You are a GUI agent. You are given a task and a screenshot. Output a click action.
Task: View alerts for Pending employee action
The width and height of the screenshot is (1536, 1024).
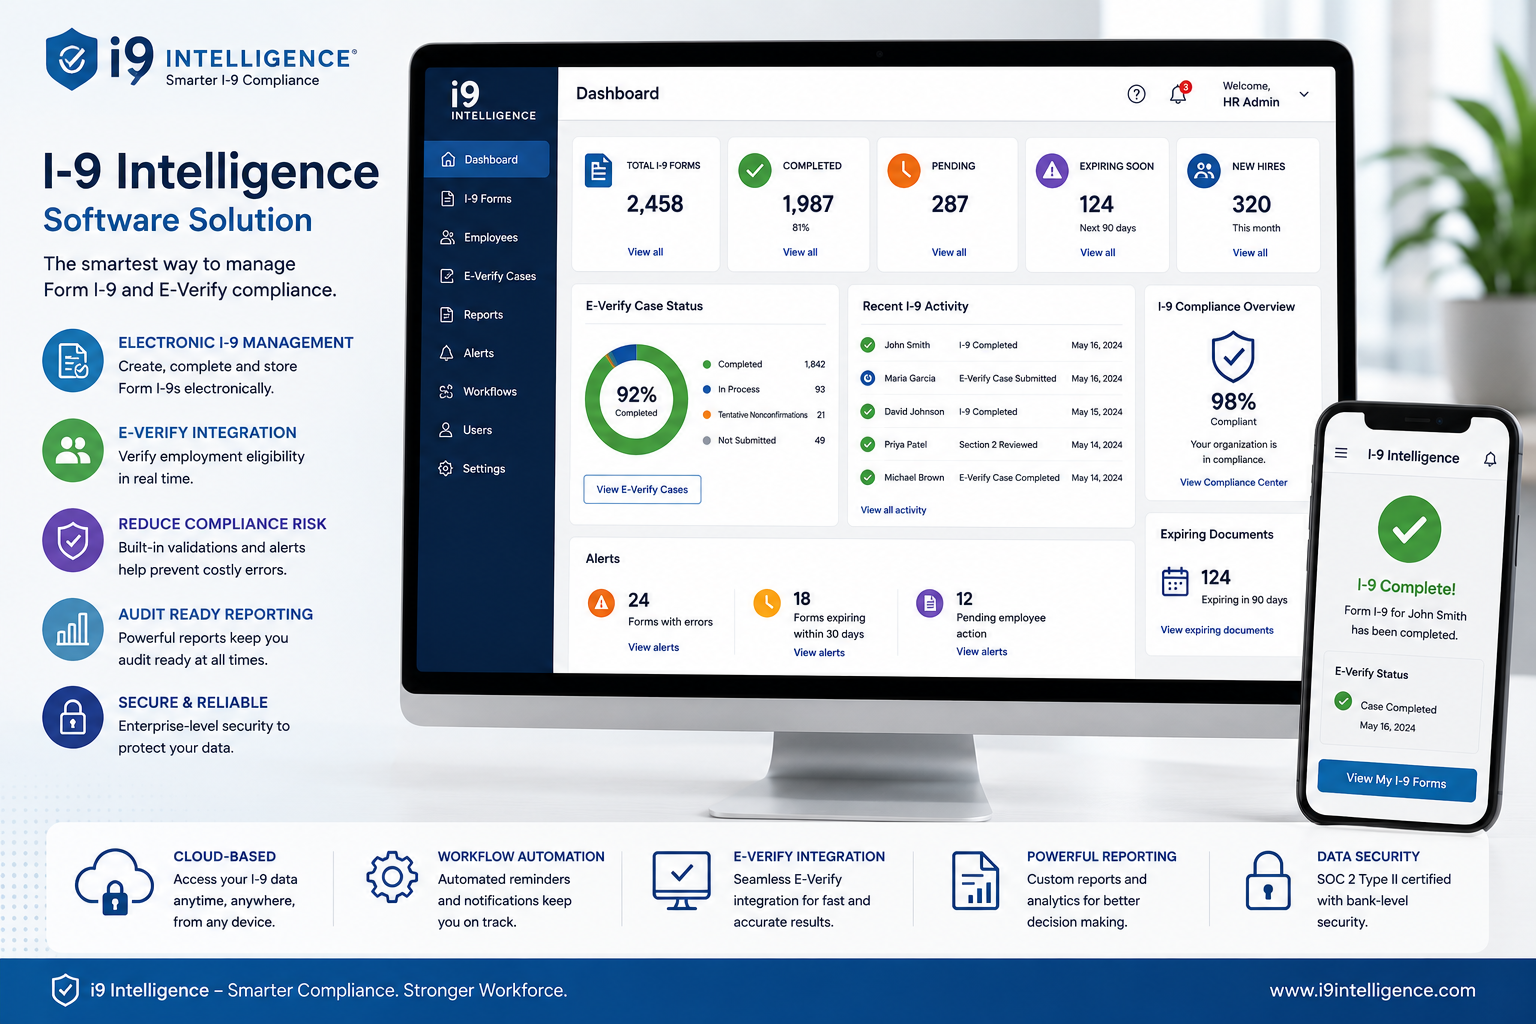(x=982, y=651)
